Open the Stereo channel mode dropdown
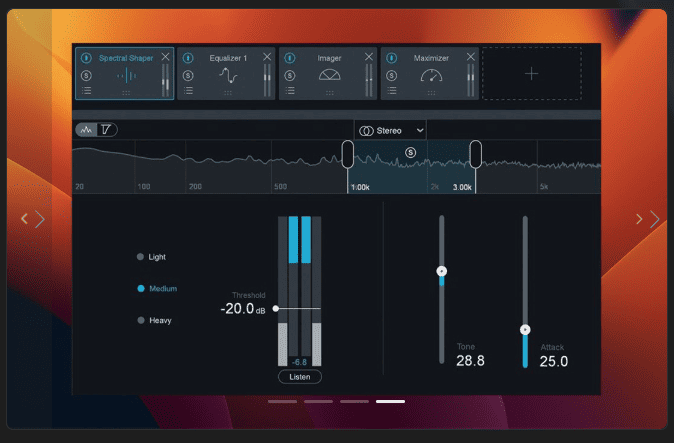The width and height of the screenshot is (674, 443). click(390, 131)
